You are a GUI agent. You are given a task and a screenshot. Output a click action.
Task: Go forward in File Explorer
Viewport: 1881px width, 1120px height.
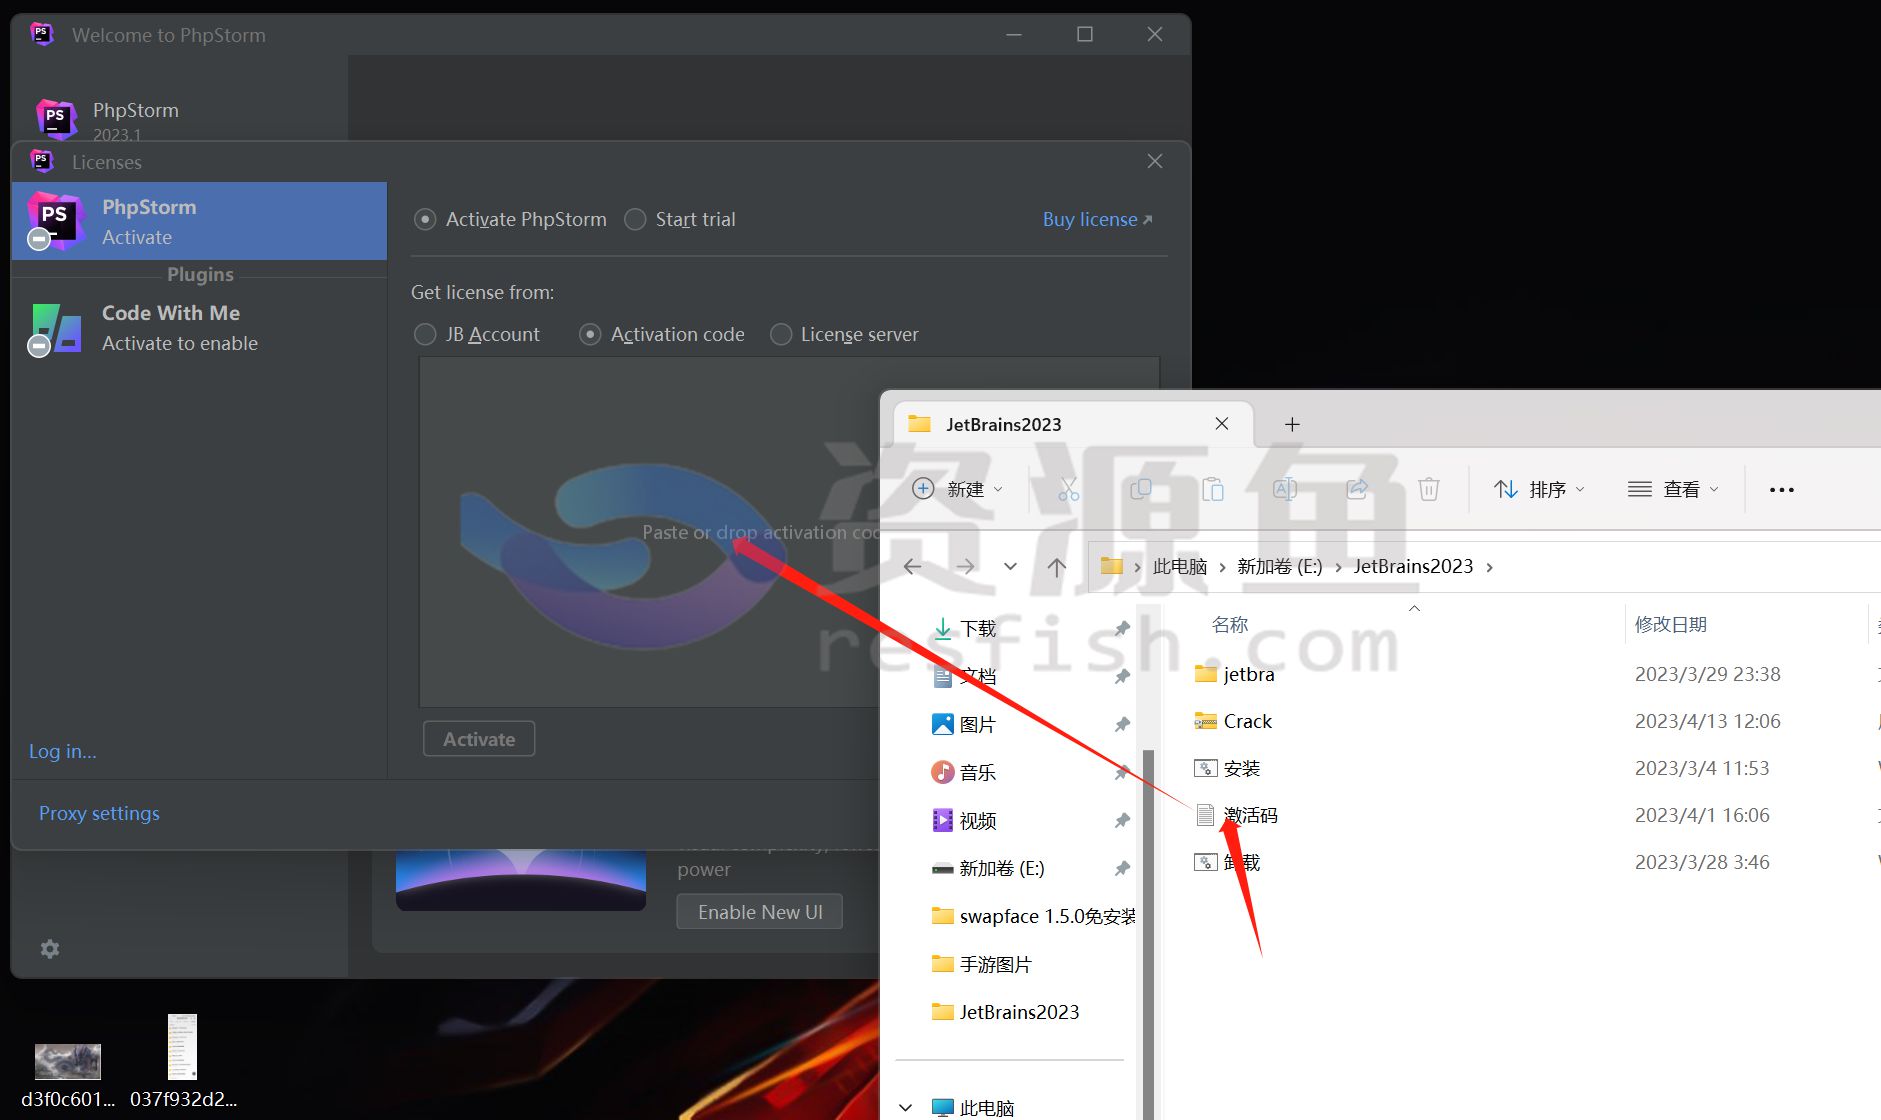965,566
